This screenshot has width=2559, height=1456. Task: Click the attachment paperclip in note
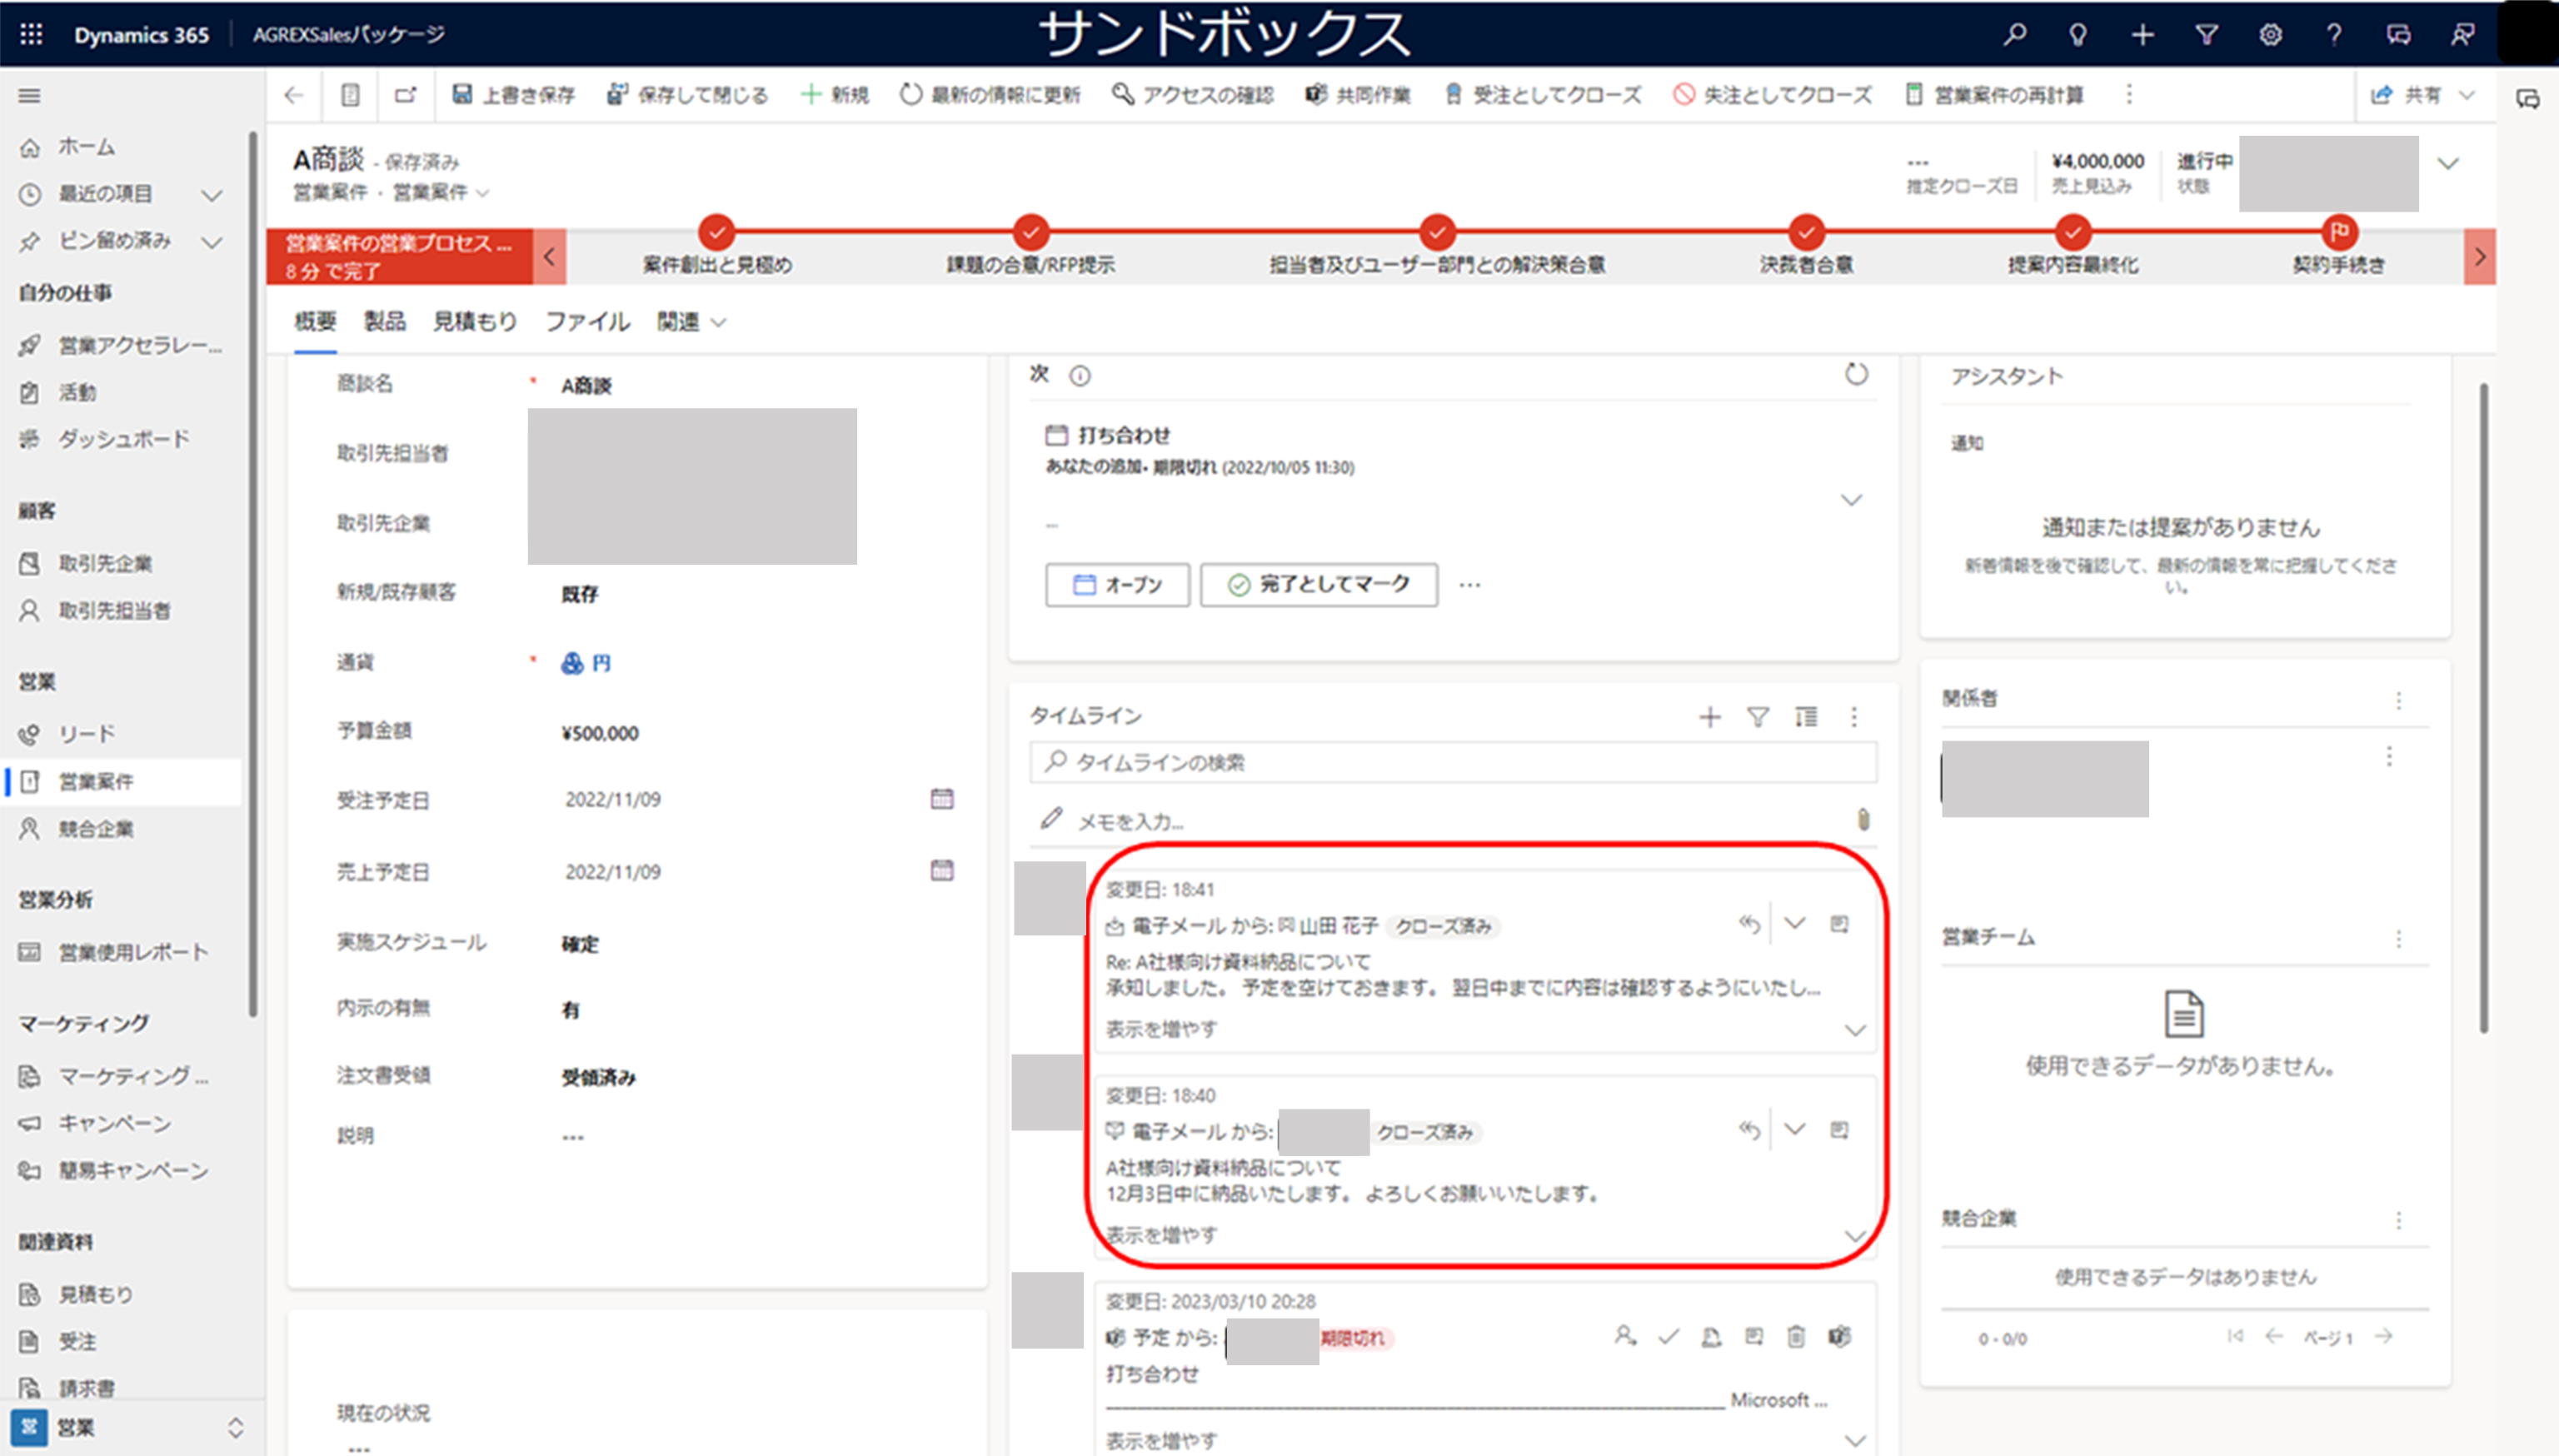(x=1863, y=820)
